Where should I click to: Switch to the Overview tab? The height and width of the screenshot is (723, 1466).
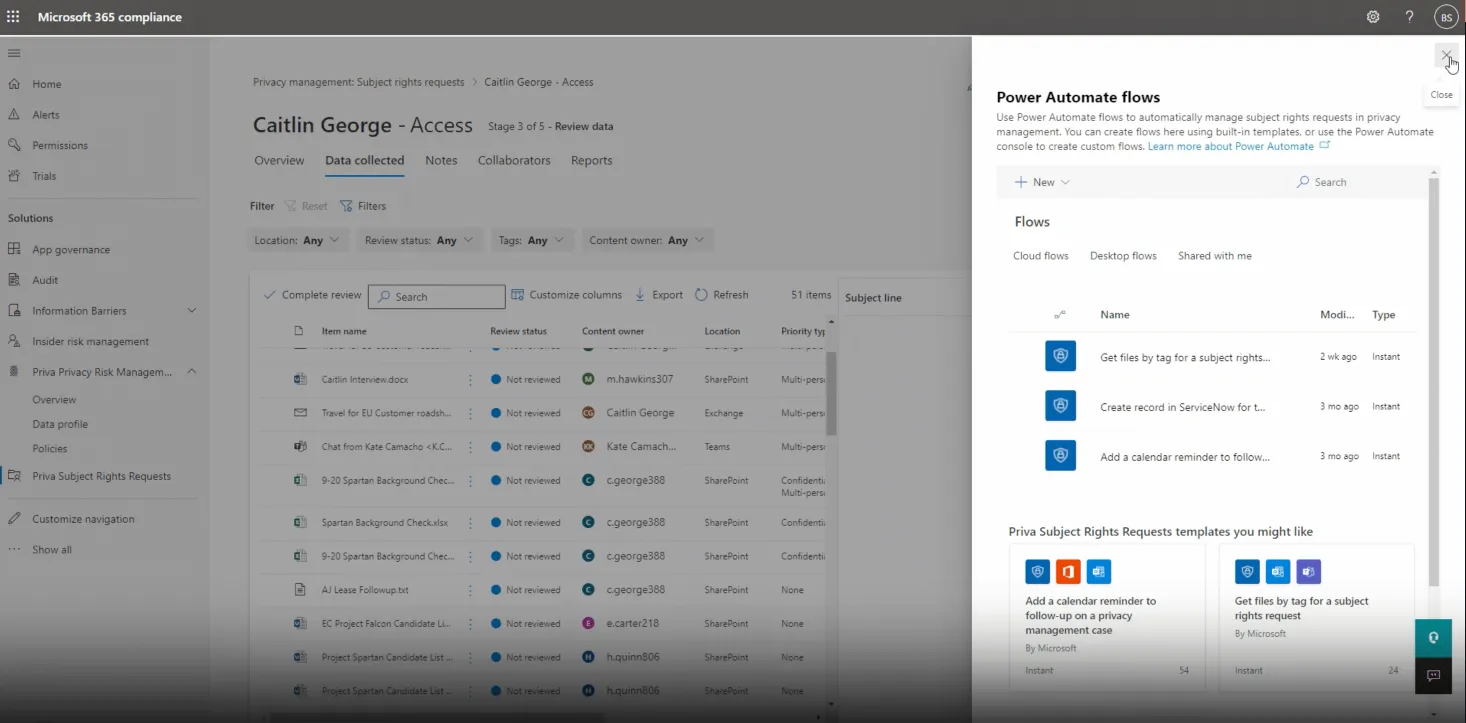click(x=279, y=160)
